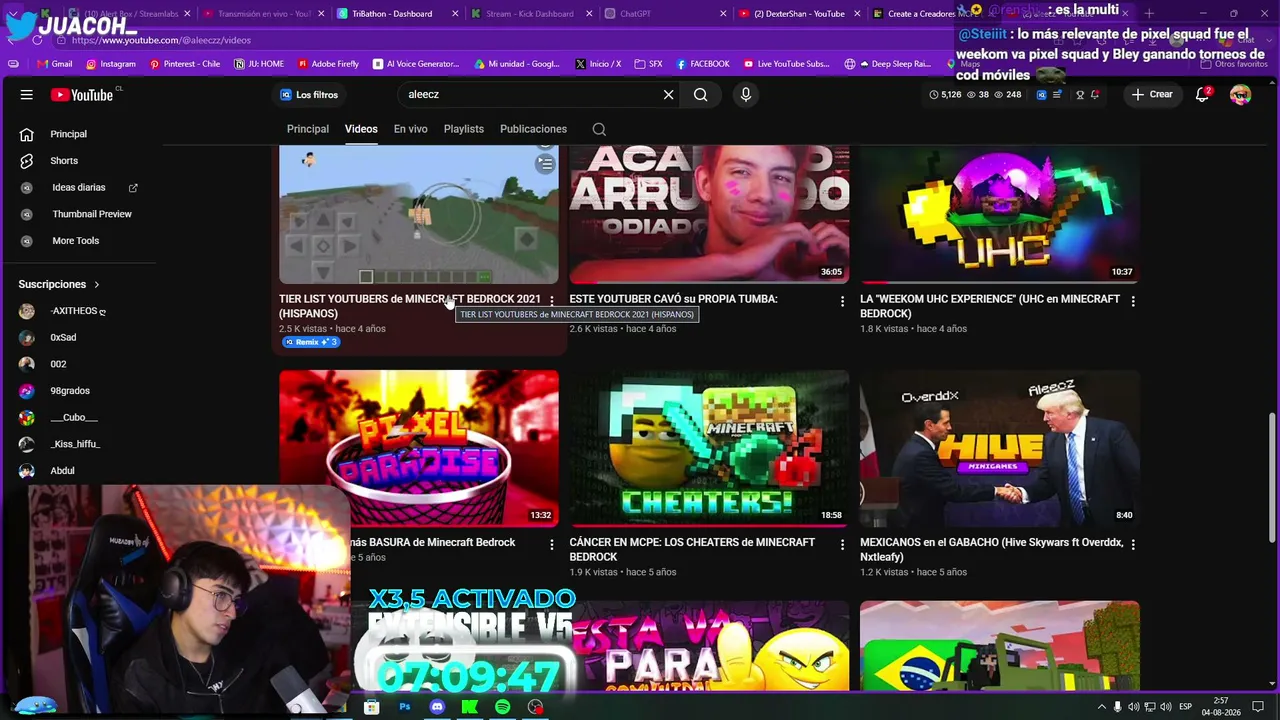This screenshot has height=720, width=1280.
Task: Play the ESTE YOUTUBER CAVÓ video thumbnail
Action: click(x=709, y=214)
